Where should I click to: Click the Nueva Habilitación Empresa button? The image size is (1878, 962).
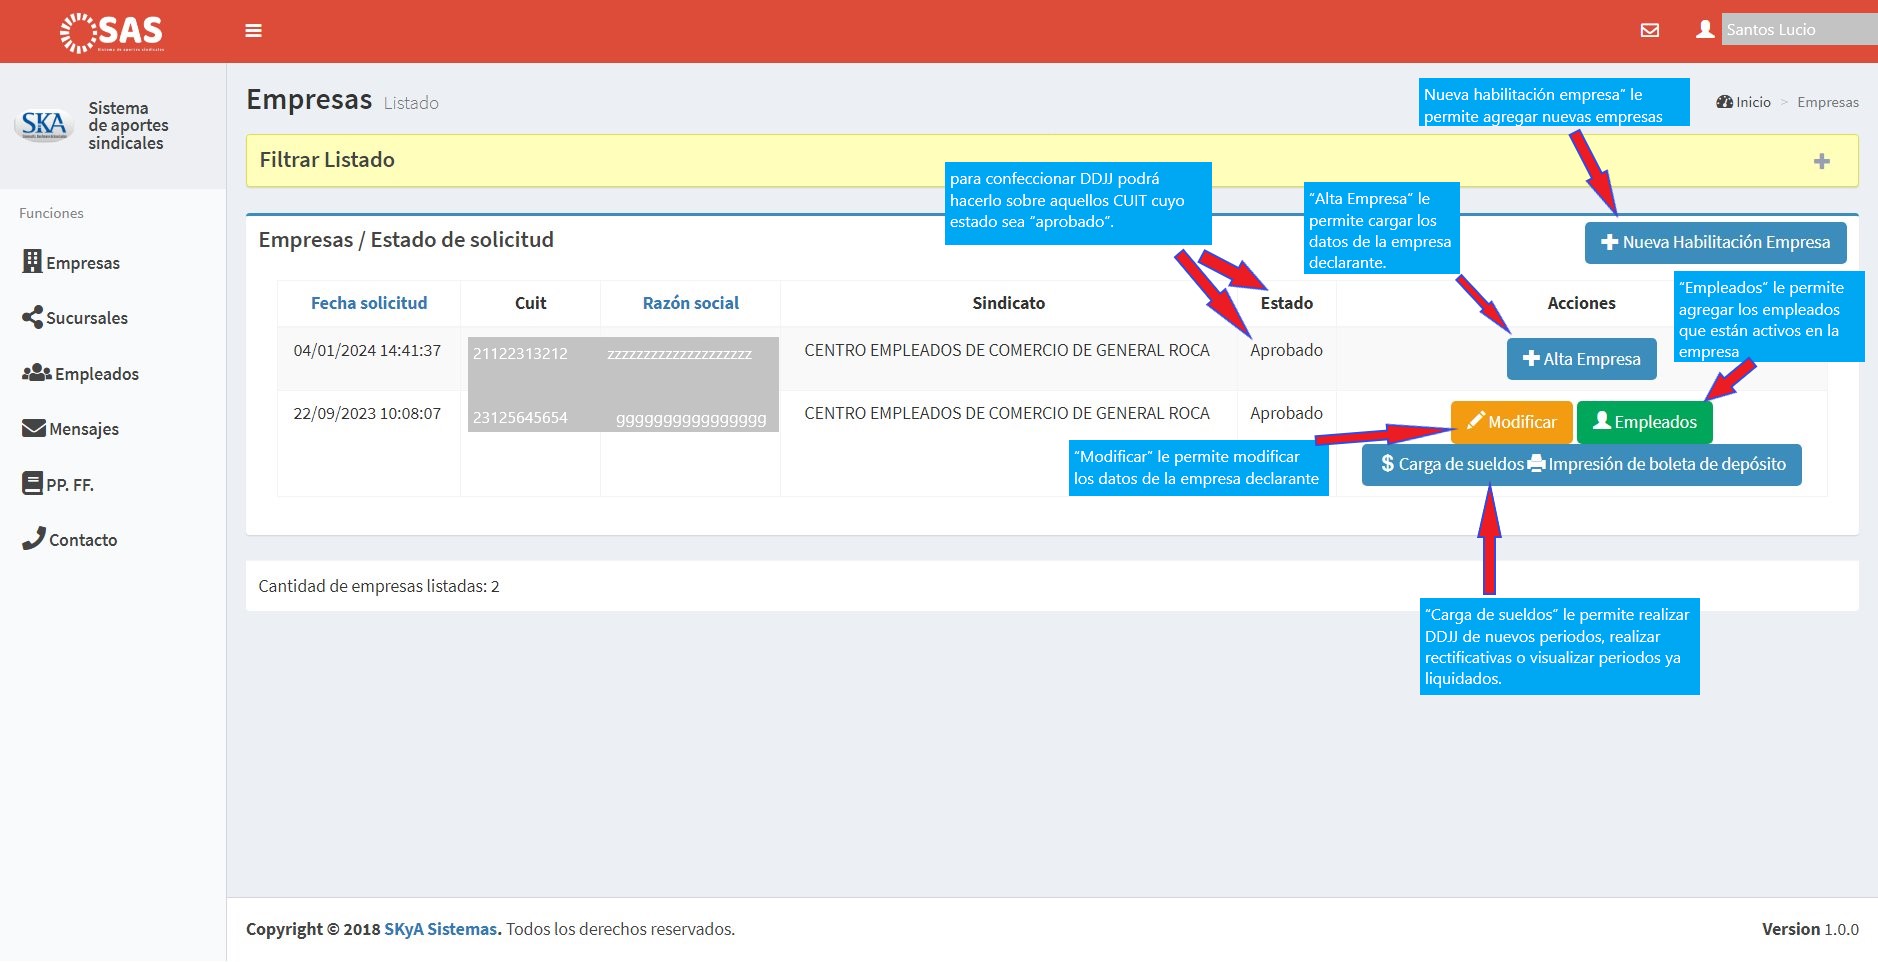coord(1715,243)
